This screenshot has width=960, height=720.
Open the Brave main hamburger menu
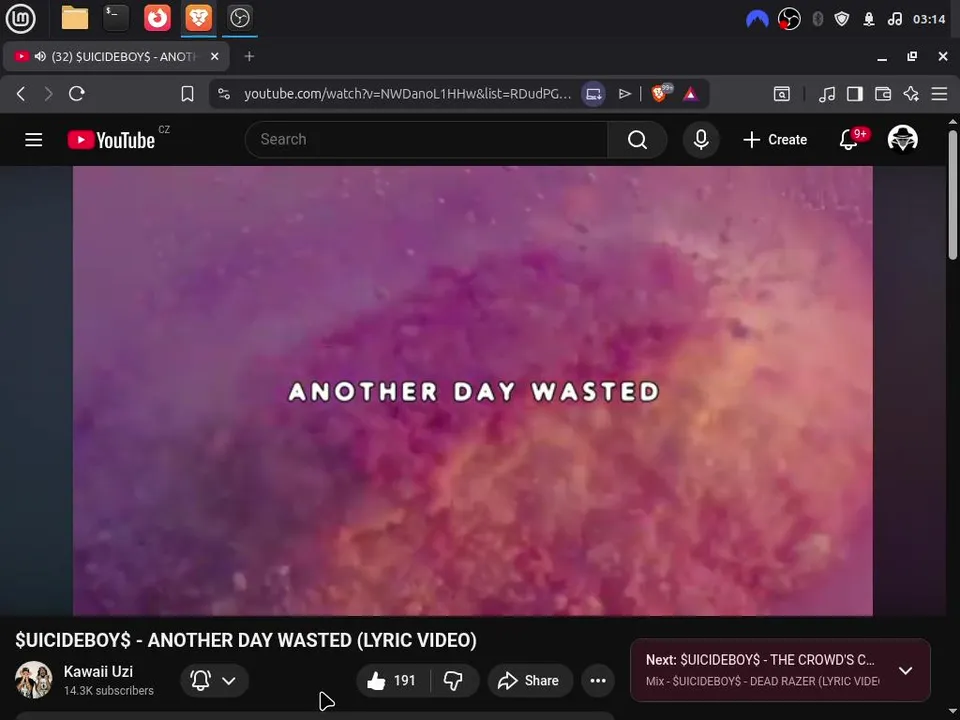(x=939, y=94)
